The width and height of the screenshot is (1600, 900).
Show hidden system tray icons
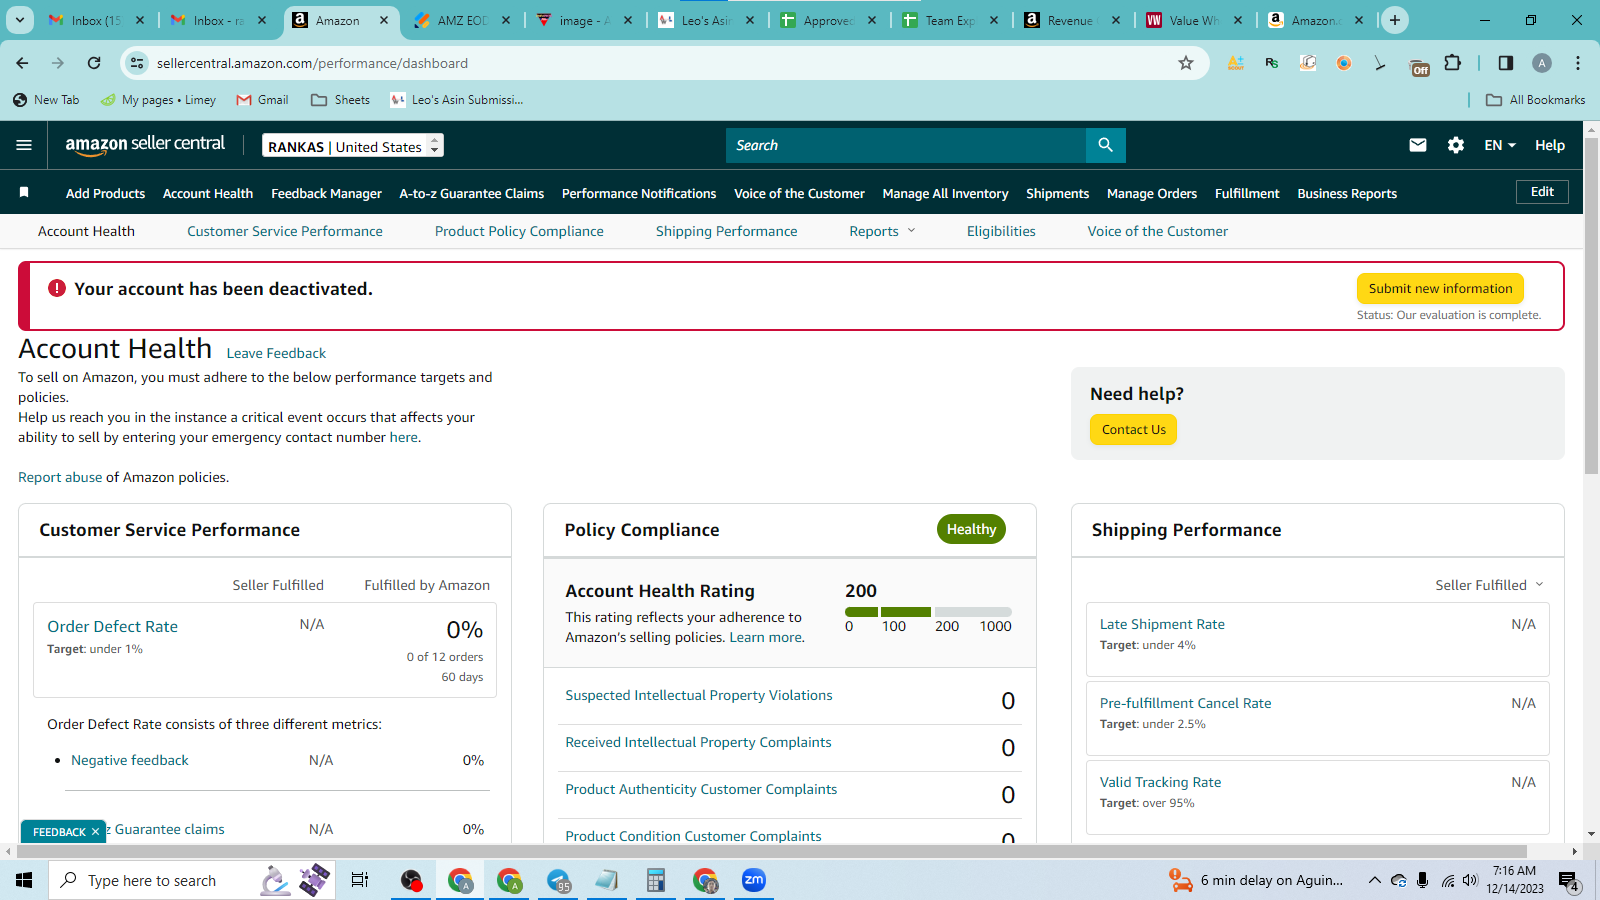coord(1375,880)
